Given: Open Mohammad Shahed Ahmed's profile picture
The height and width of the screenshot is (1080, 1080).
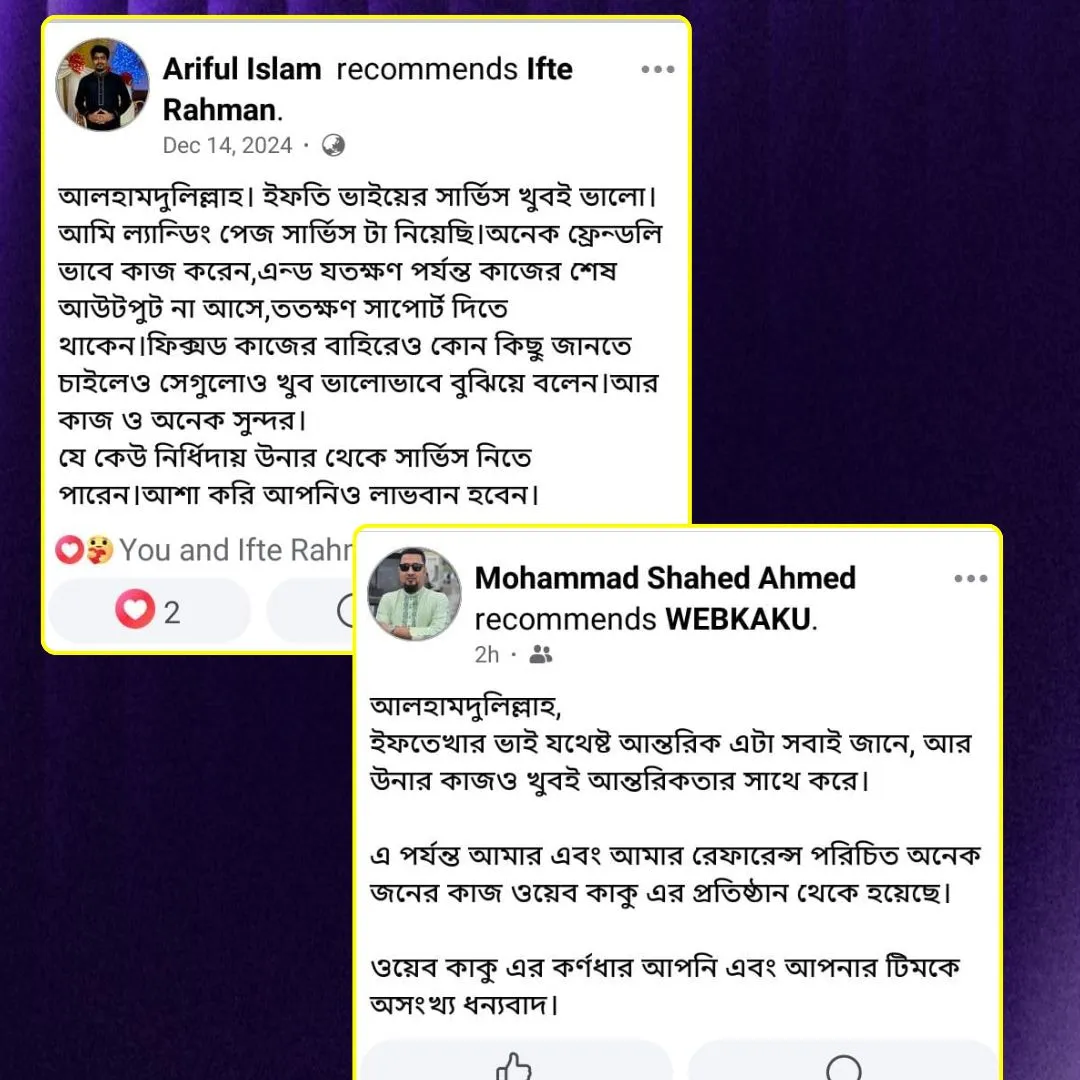Looking at the screenshot, I should click(x=414, y=593).
